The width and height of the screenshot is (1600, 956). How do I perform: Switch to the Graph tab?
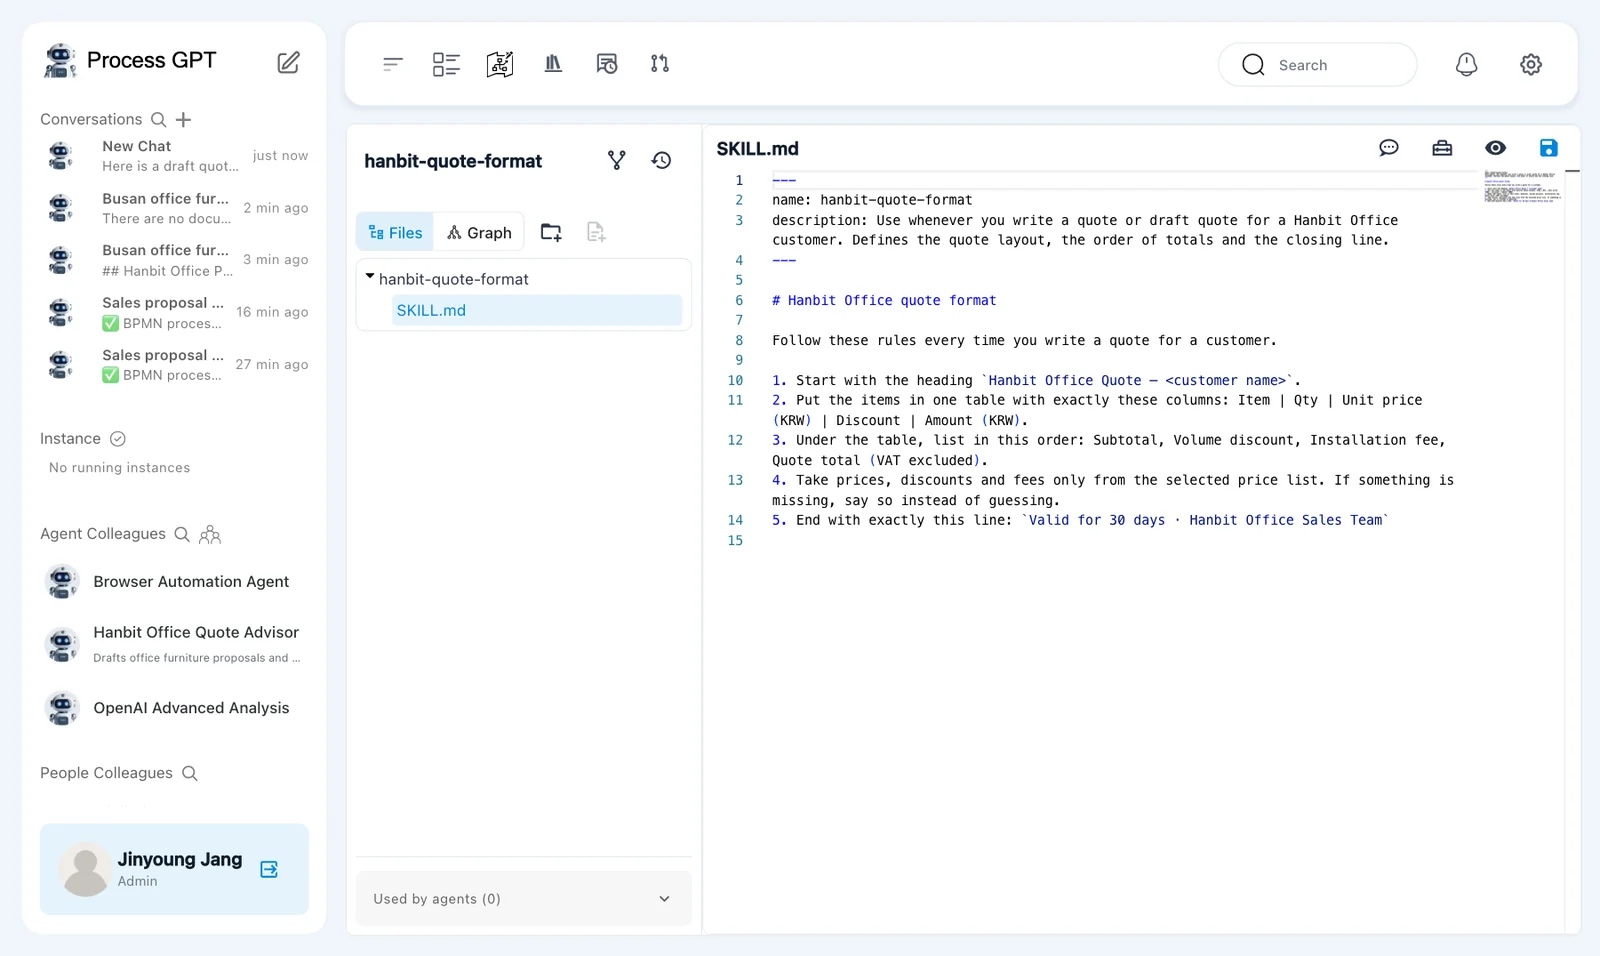pyautogui.click(x=480, y=232)
